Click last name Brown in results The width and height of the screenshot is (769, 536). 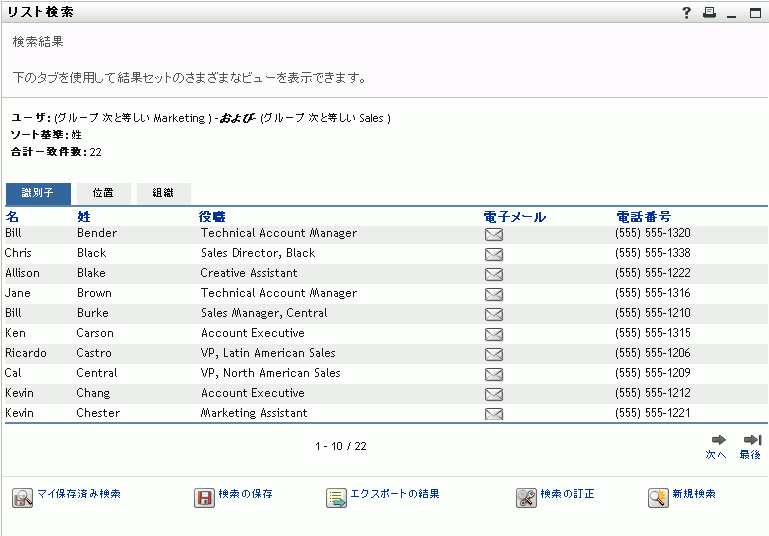click(94, 293)
